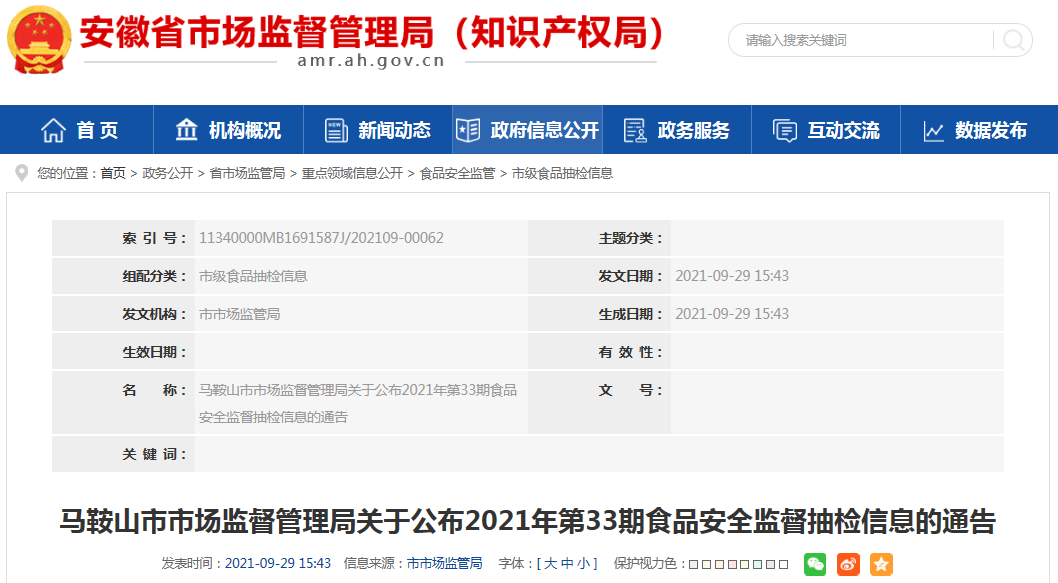The height and width of the screenshot is (583, 1058).
Task: Click the location pin breadcrumb icon
Action: coord(22,173)
